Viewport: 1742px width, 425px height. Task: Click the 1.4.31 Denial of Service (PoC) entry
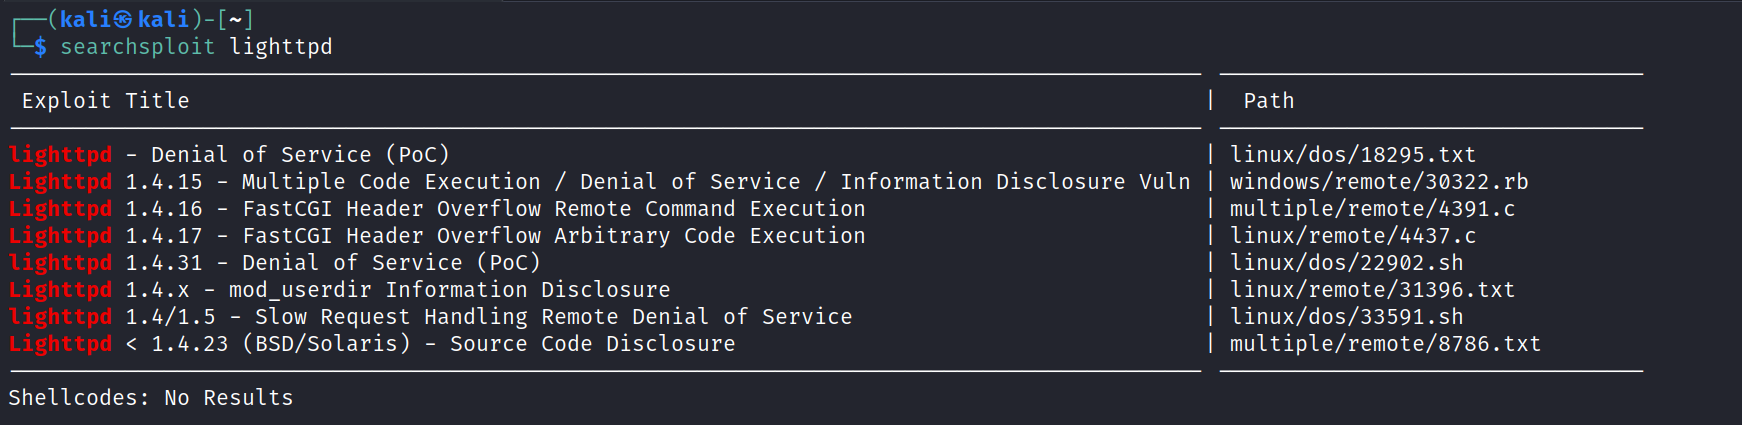pyautogui.click(x=391, y=263)
